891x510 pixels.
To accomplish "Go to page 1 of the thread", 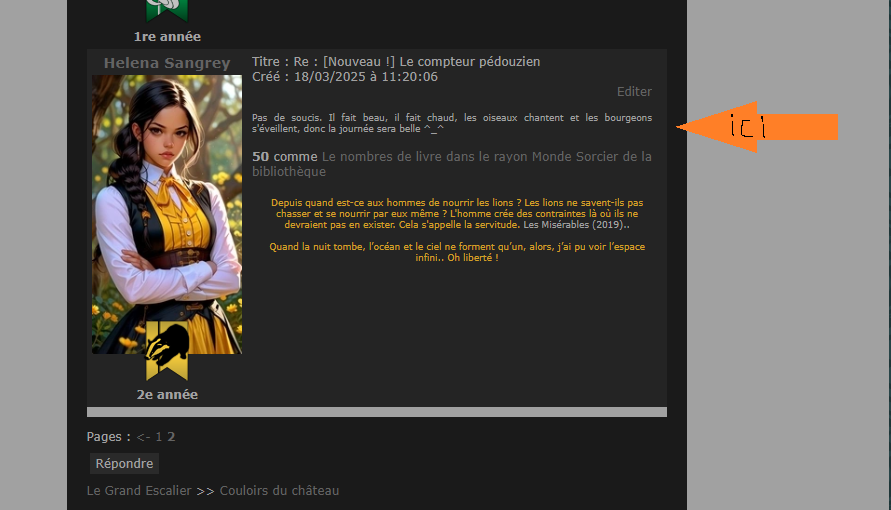I will pyautogui.click(x=159, y=437).
